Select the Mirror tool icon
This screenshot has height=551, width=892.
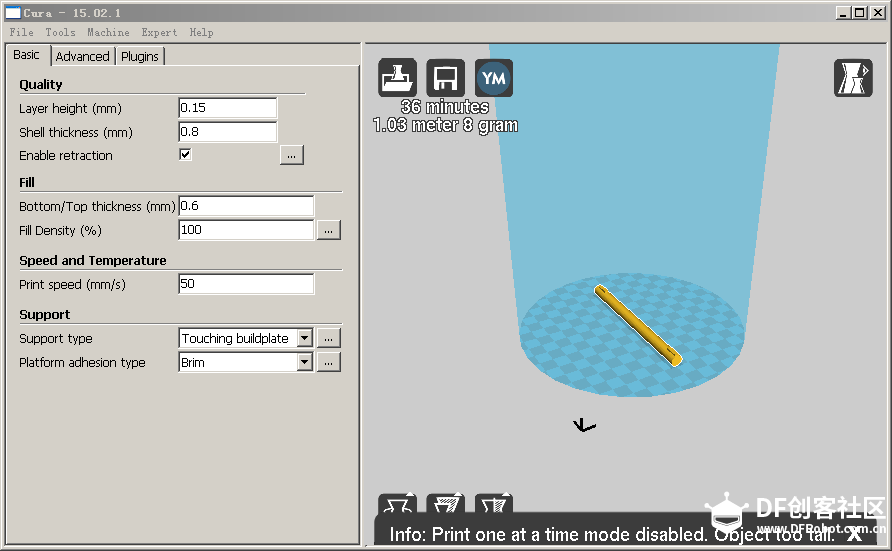(494, 504)
